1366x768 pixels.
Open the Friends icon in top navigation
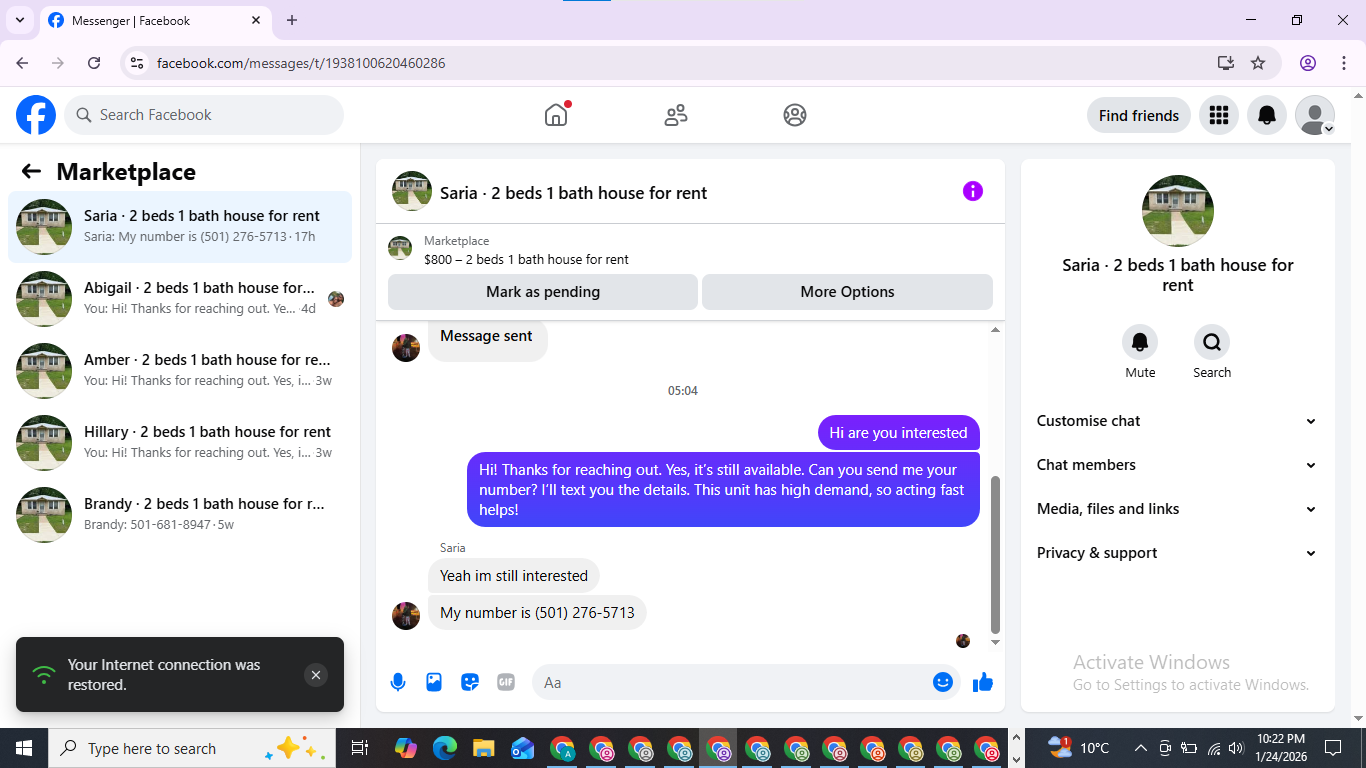tap(676, 115)
